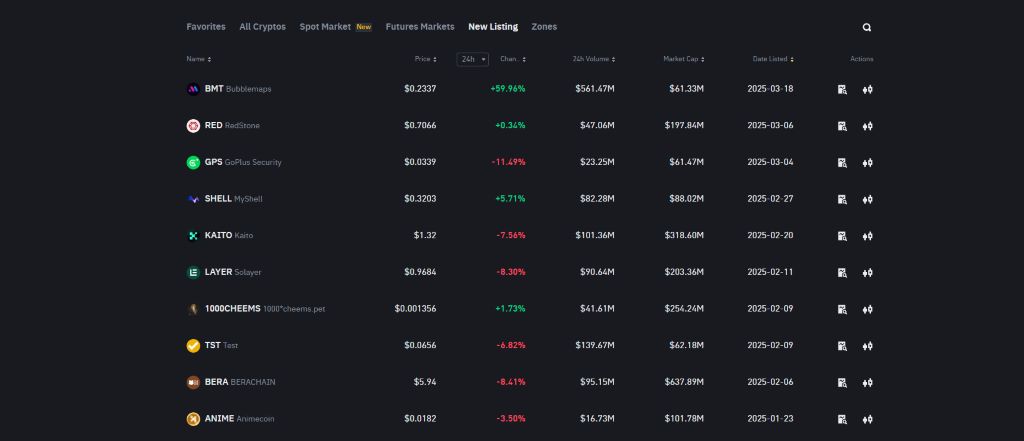Click the Actions column header
The width and height of the screenshot is (1024, 441).
coord(861,59)
